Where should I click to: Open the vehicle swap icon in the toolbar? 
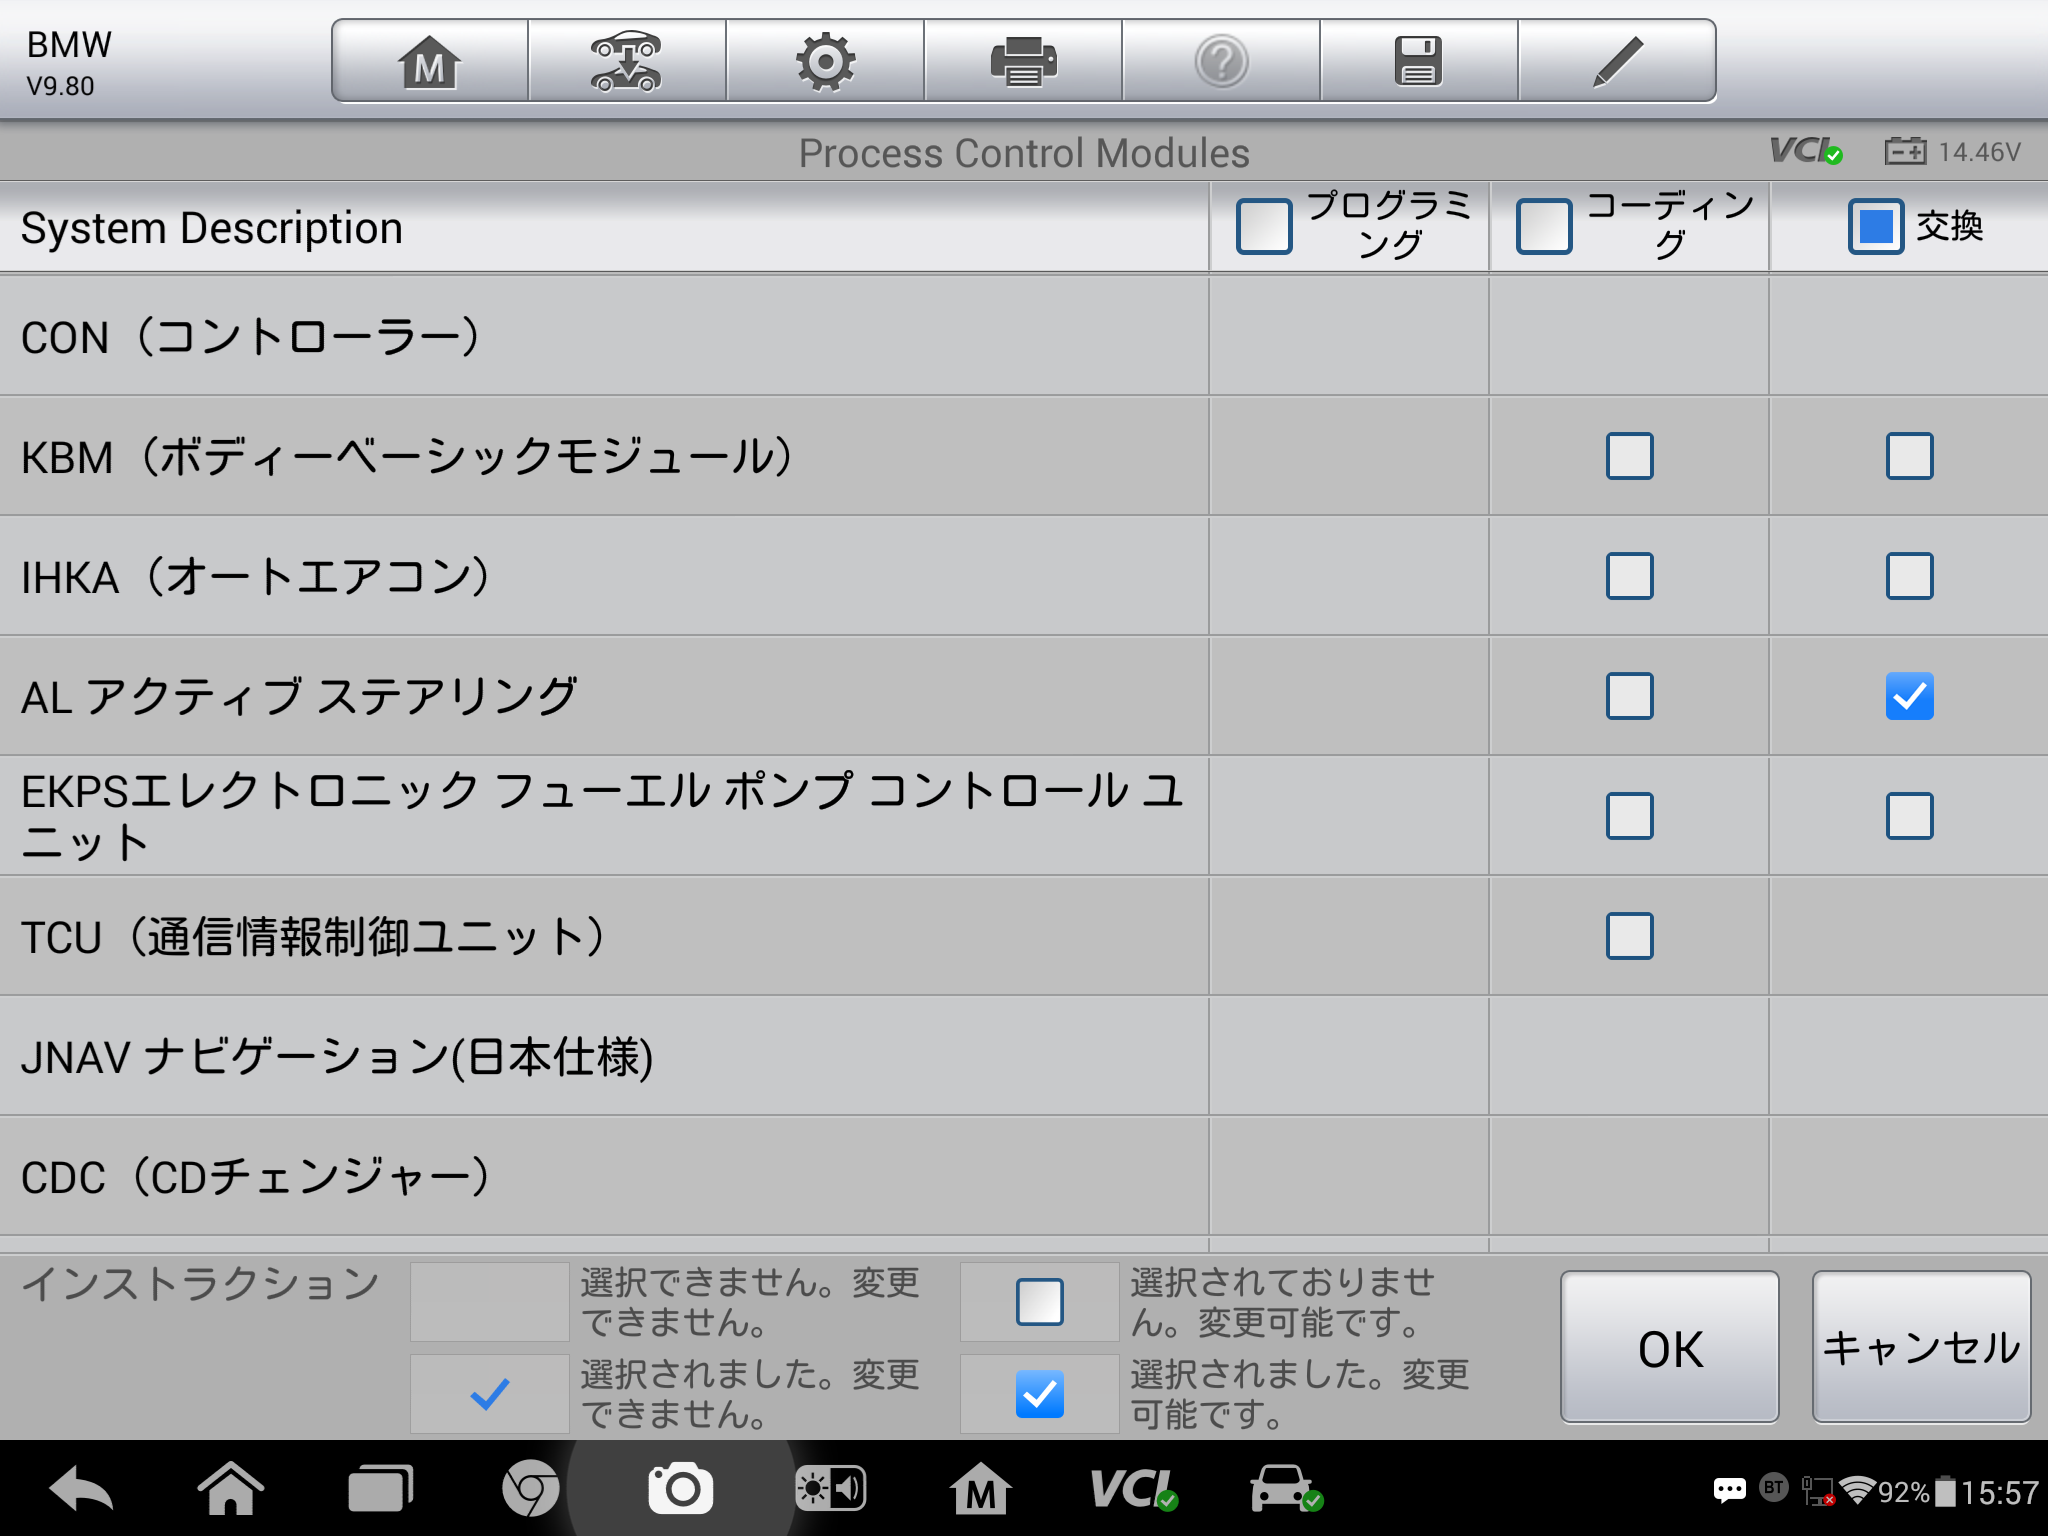626,62
